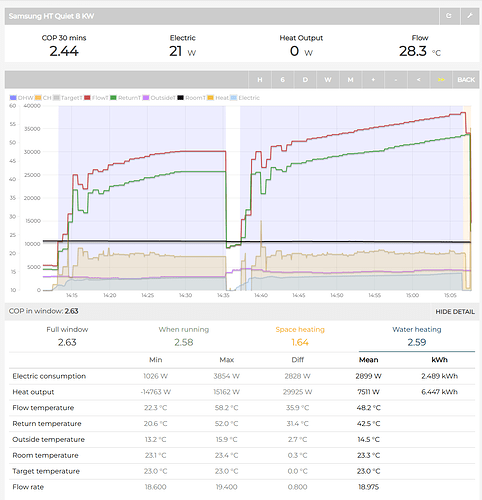Select the Full window COP tab
Screen dimensions: 482x500
[67, 336]
